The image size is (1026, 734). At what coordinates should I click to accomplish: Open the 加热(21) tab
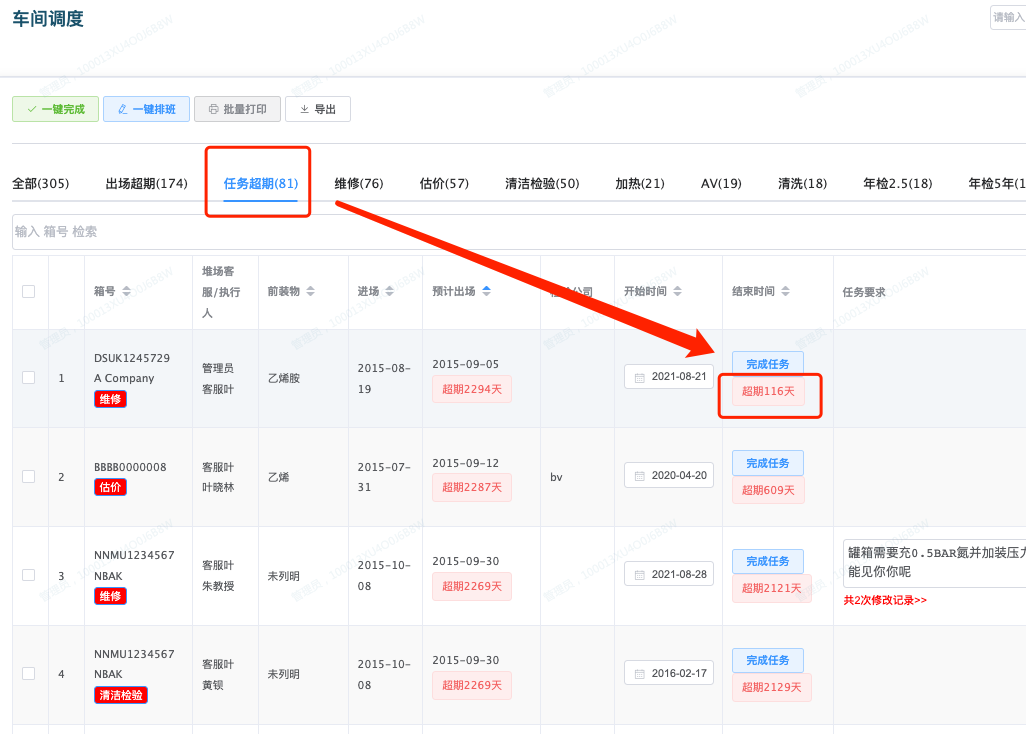640,183
